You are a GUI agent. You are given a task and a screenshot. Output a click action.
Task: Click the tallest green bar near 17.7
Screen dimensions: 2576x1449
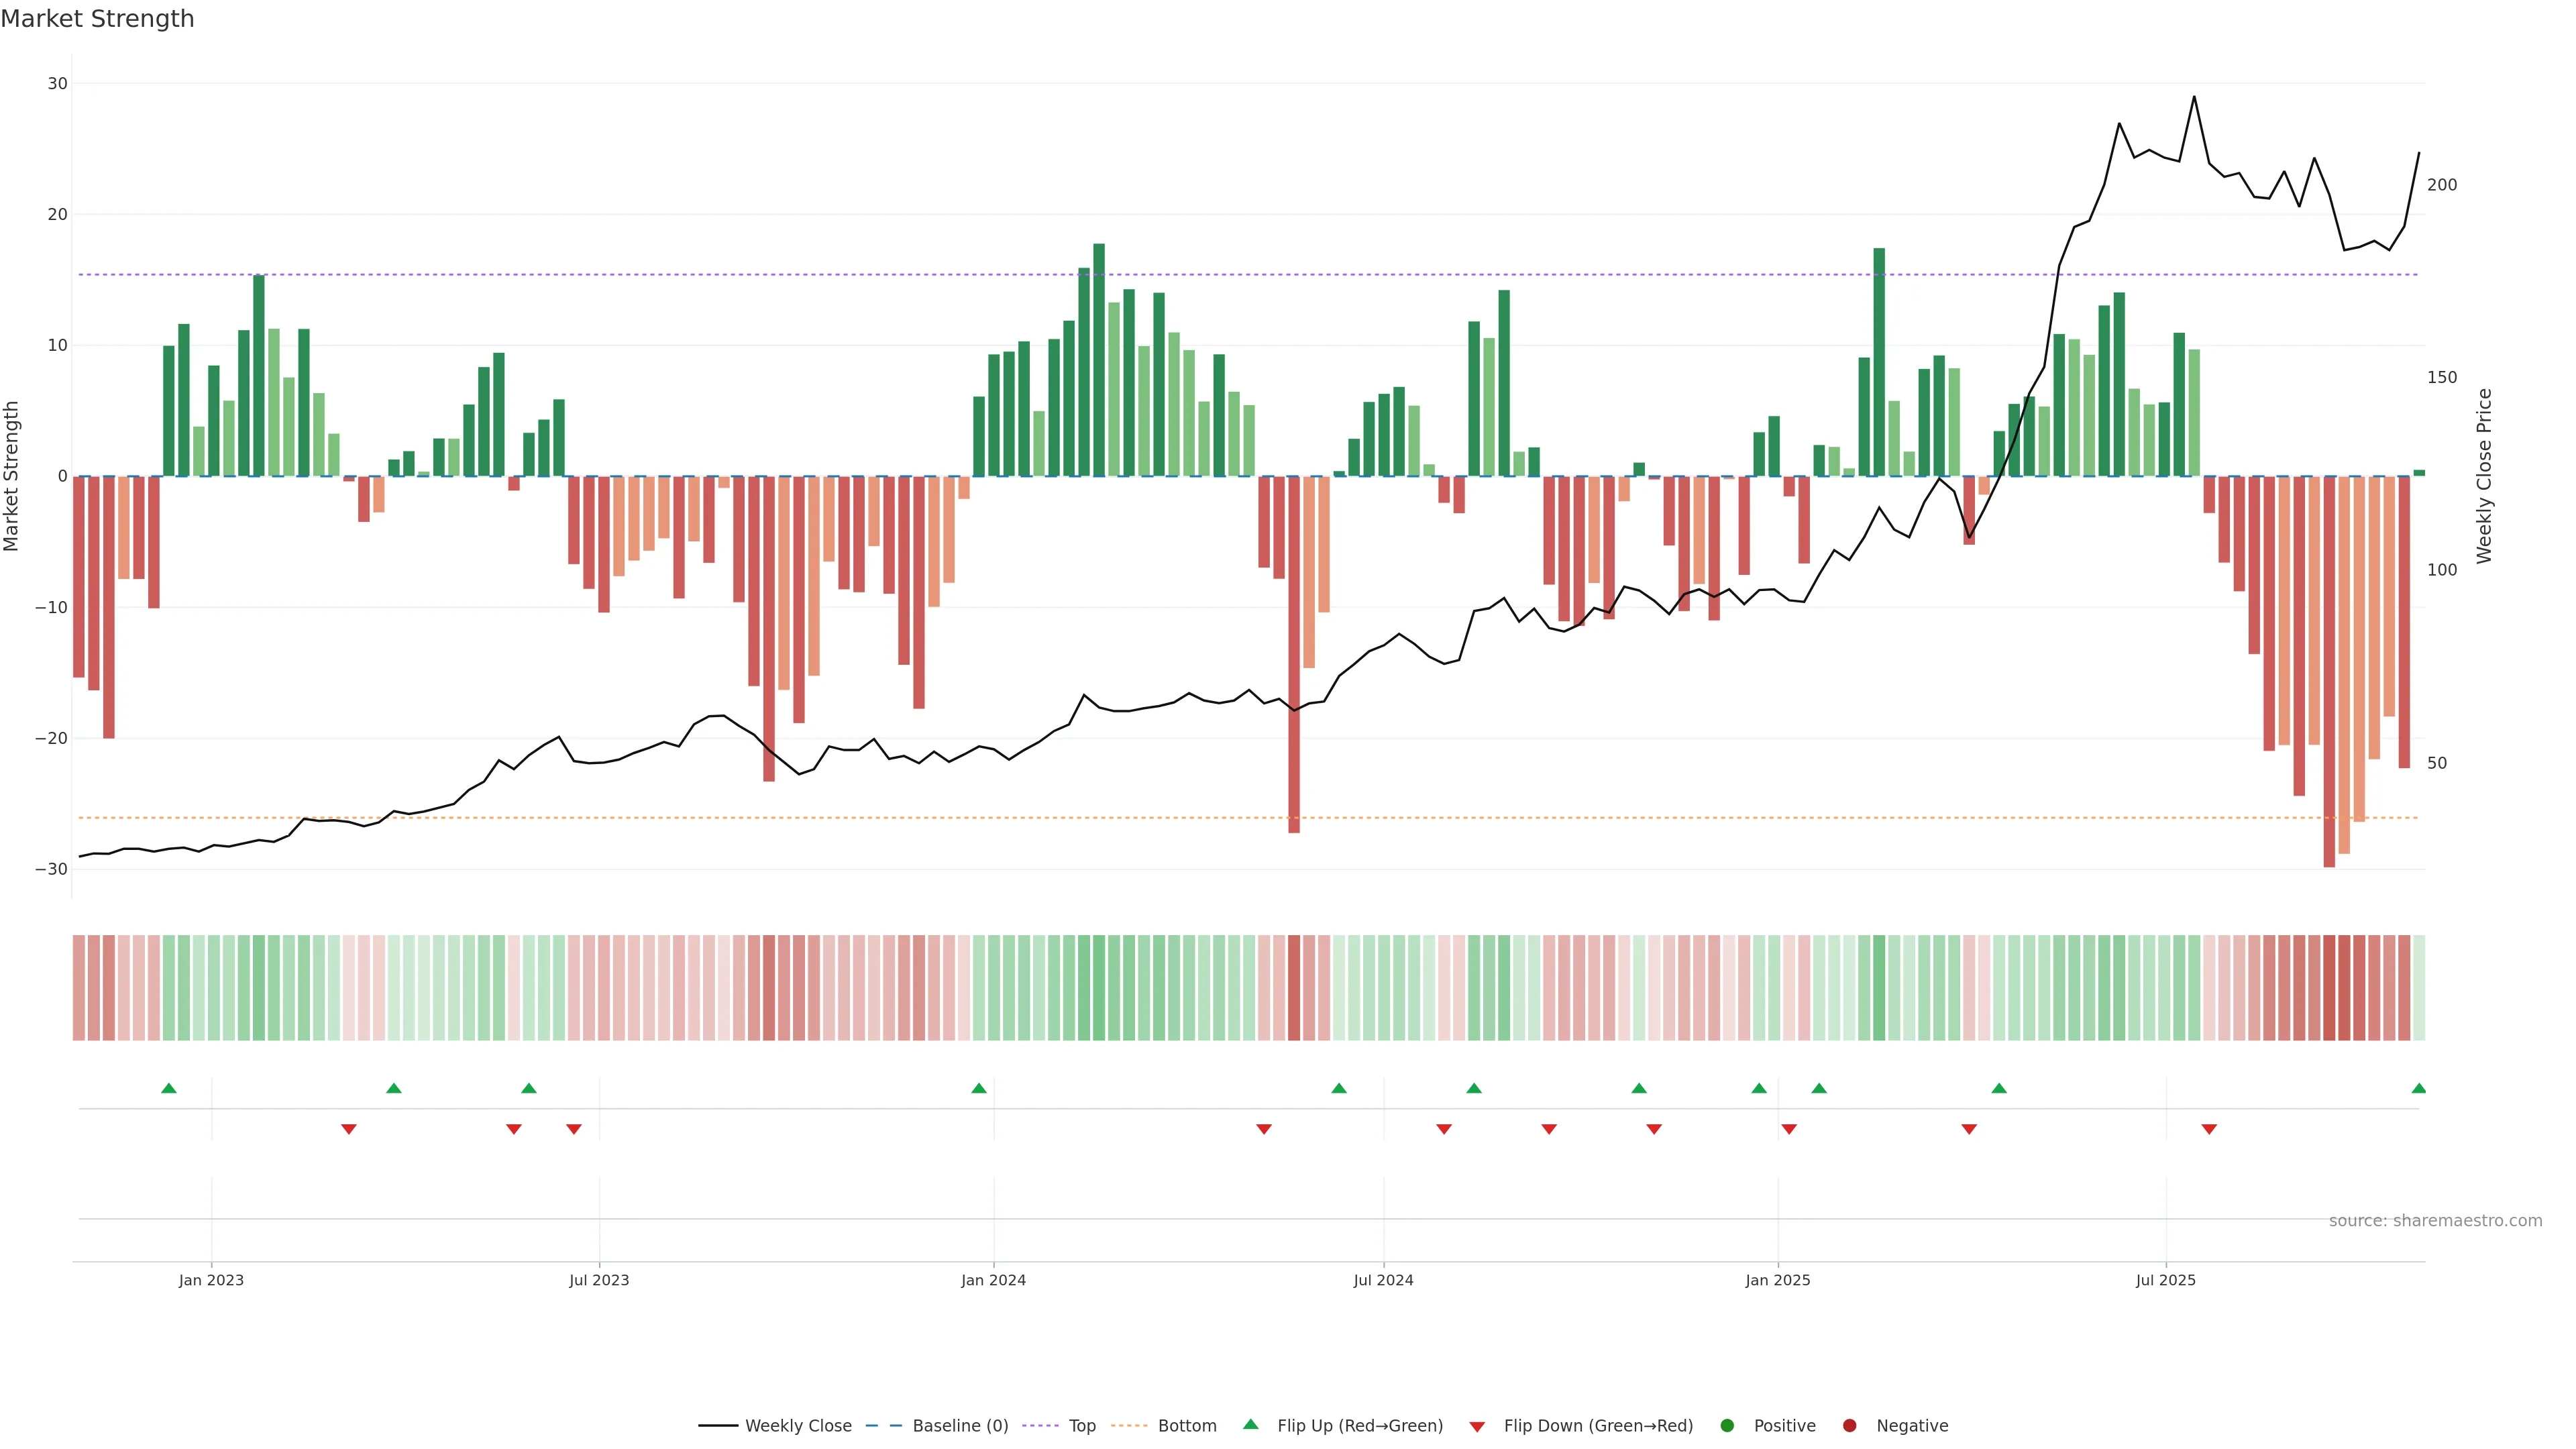point(1099,360)
